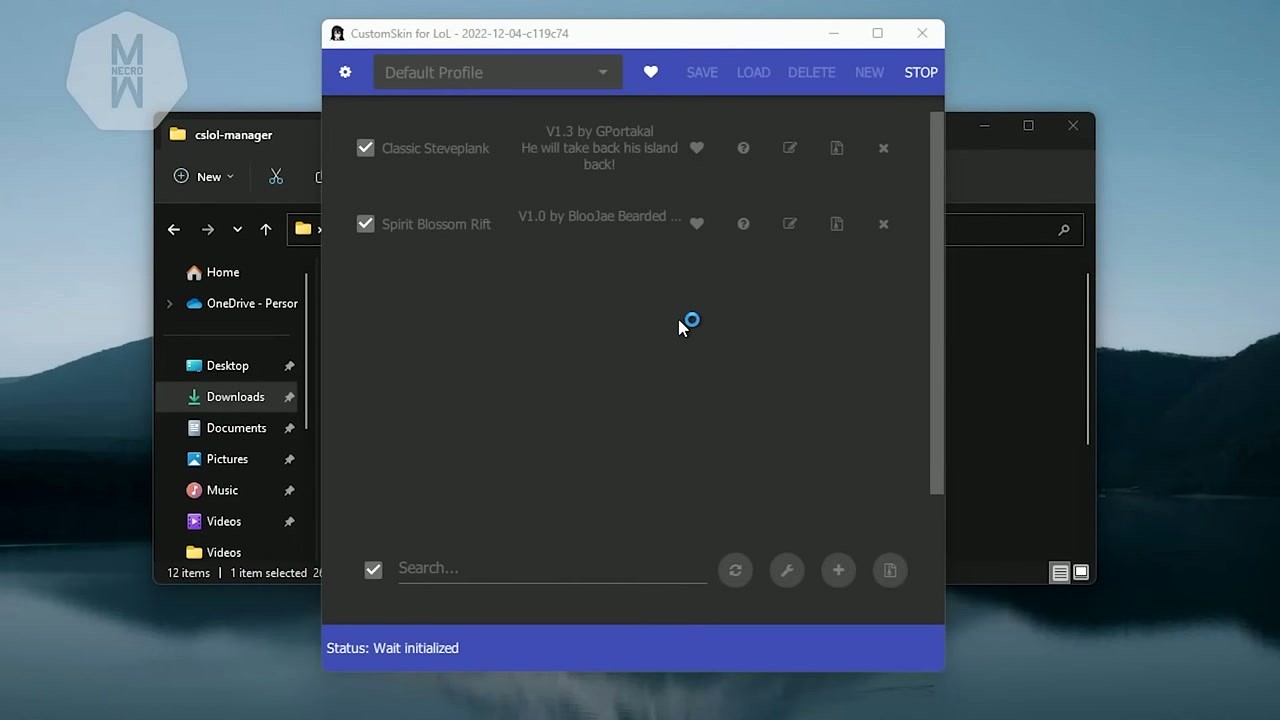Click edit icon for Spirit Blossom Rift
The width and height of the screenshot is (1280, 720).
(x=790, y=224)
